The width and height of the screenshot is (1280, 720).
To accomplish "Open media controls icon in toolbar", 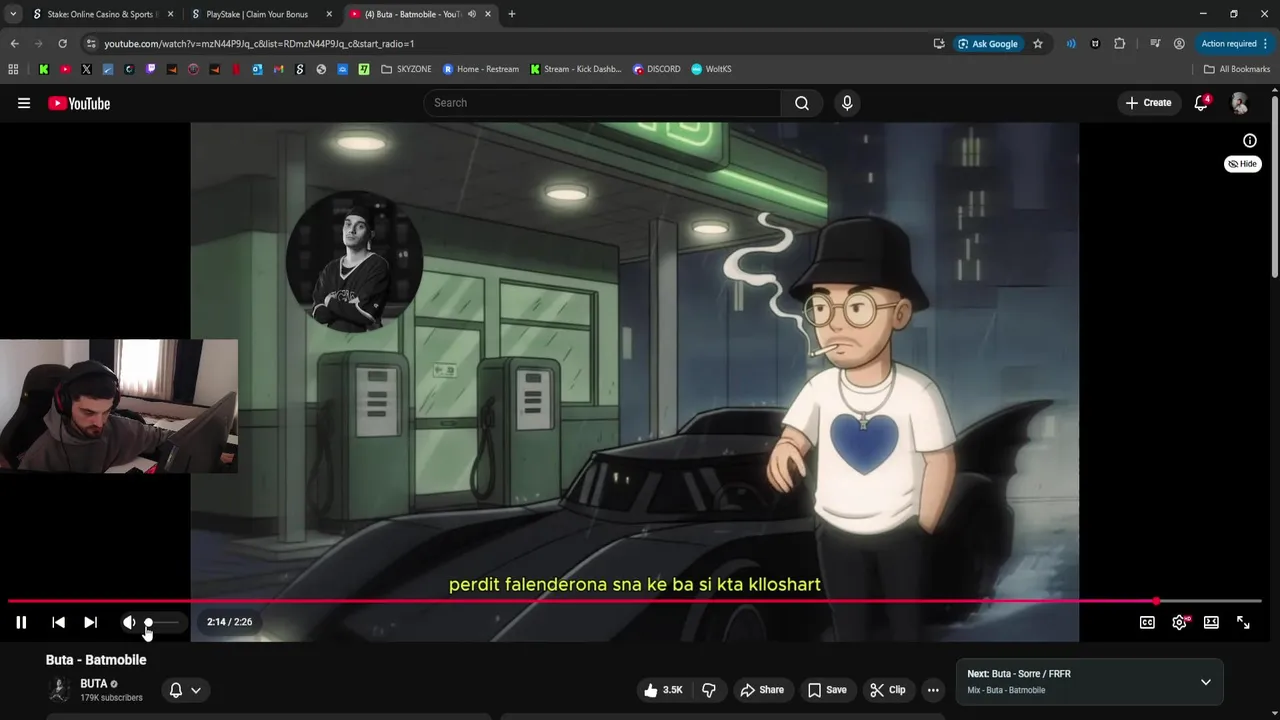I will 1155,44.
